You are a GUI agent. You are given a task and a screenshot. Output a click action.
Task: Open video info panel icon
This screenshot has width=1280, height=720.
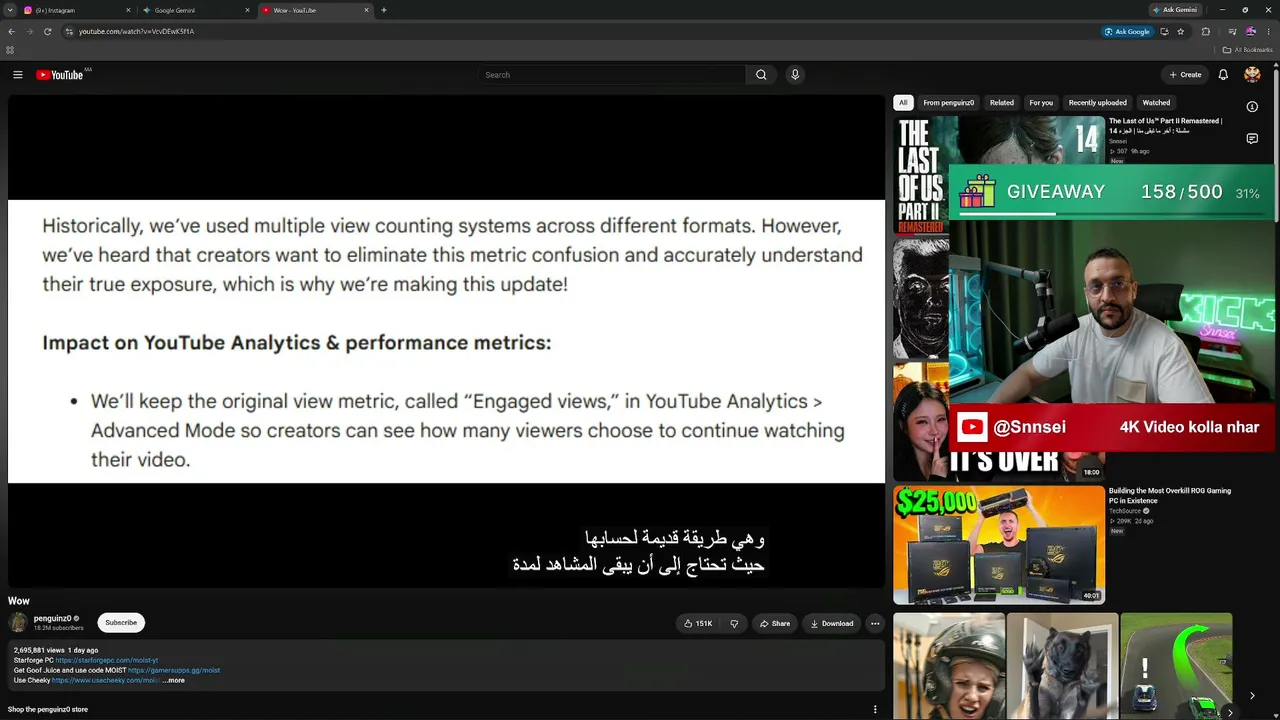(1252, 106)
